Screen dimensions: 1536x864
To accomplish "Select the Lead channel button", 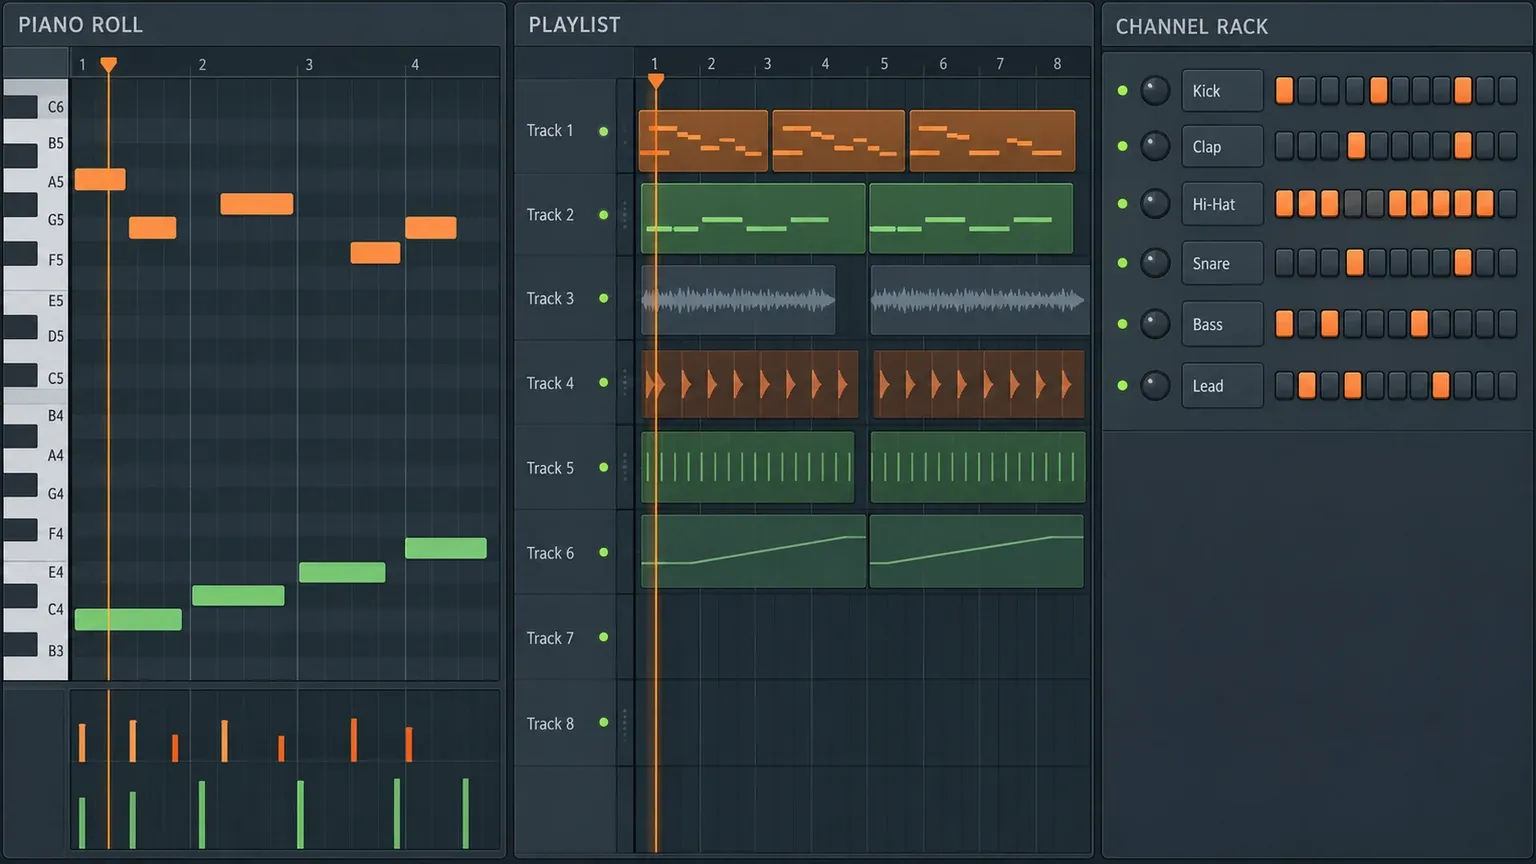I will coord(1222,385).
